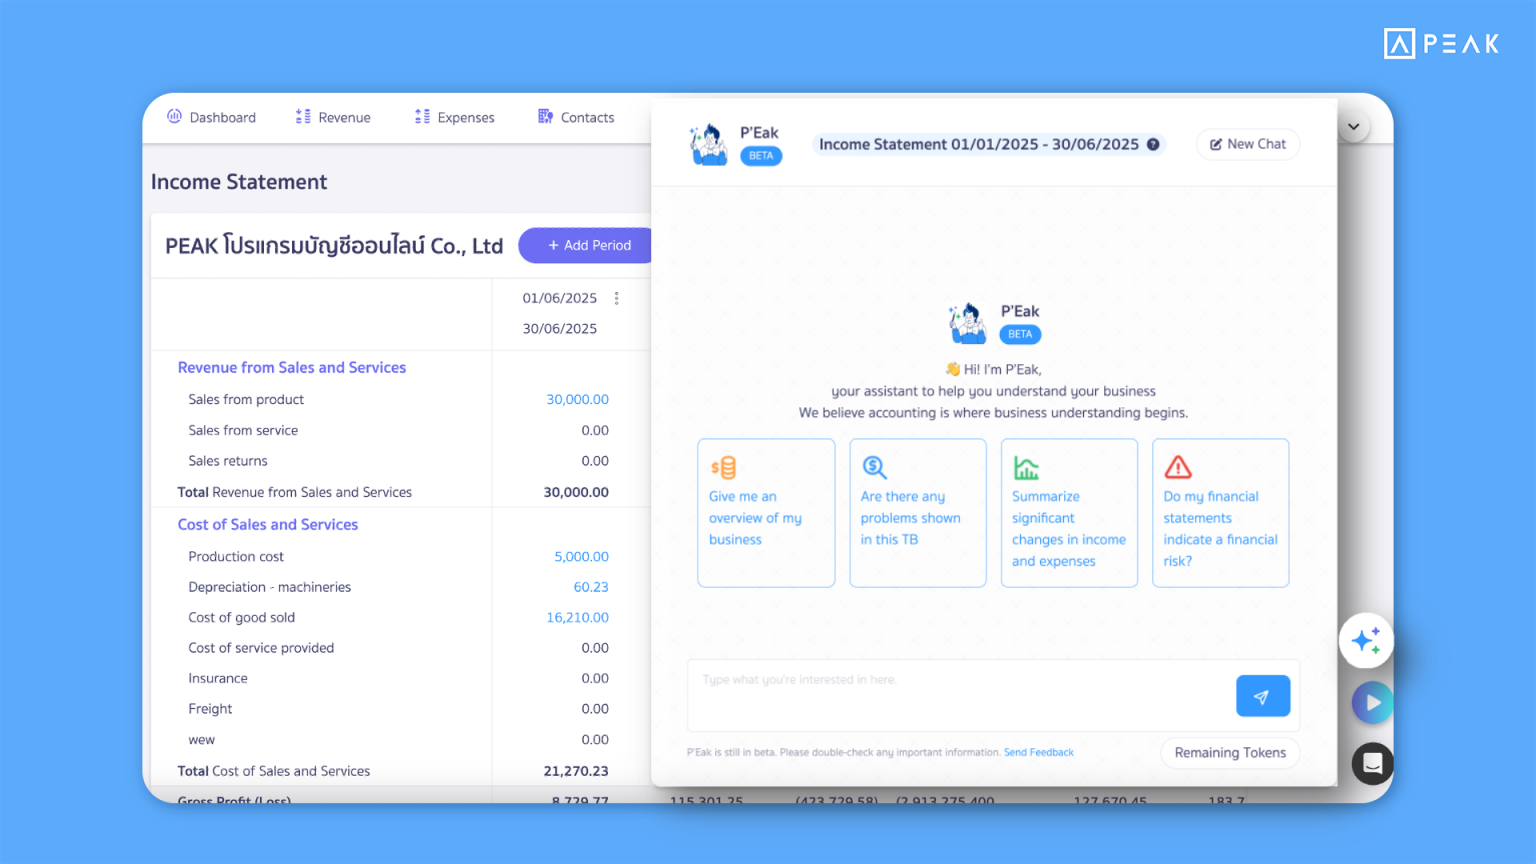Click the Add Period button
Screen dimensions: 1536x864
(588, 245)
